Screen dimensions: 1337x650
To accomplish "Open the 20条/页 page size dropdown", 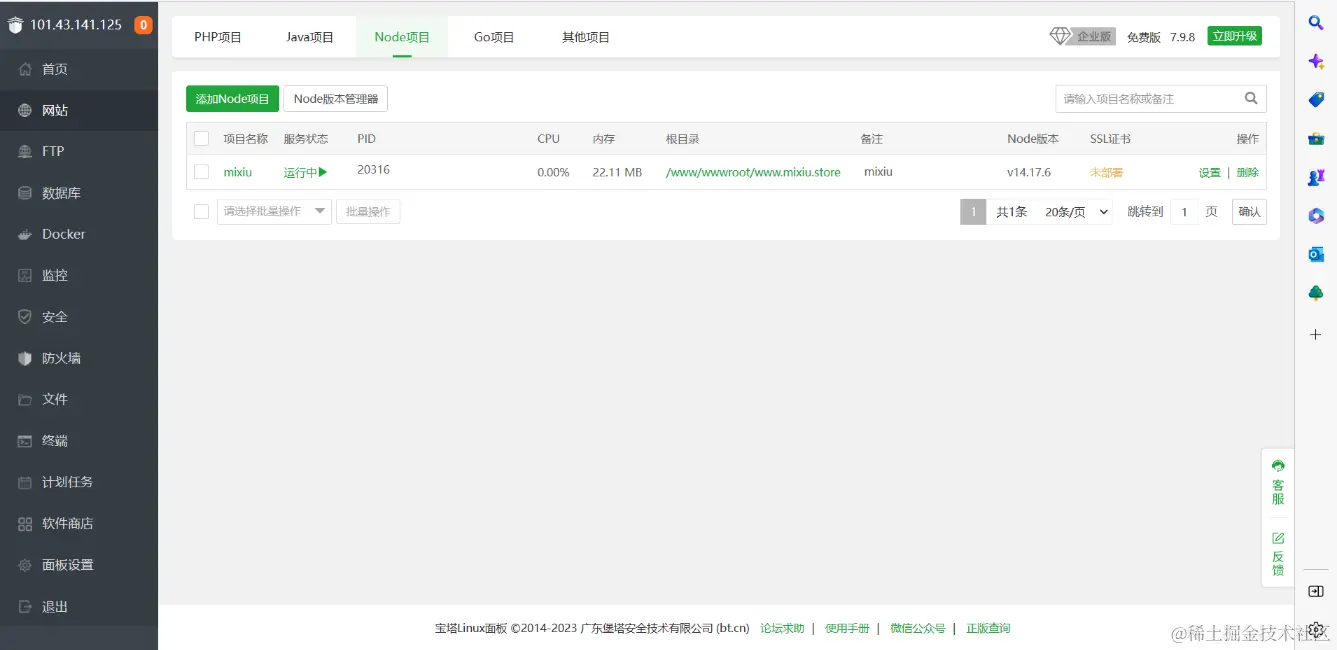I will pyautogui.click(x=1076, y=212).
